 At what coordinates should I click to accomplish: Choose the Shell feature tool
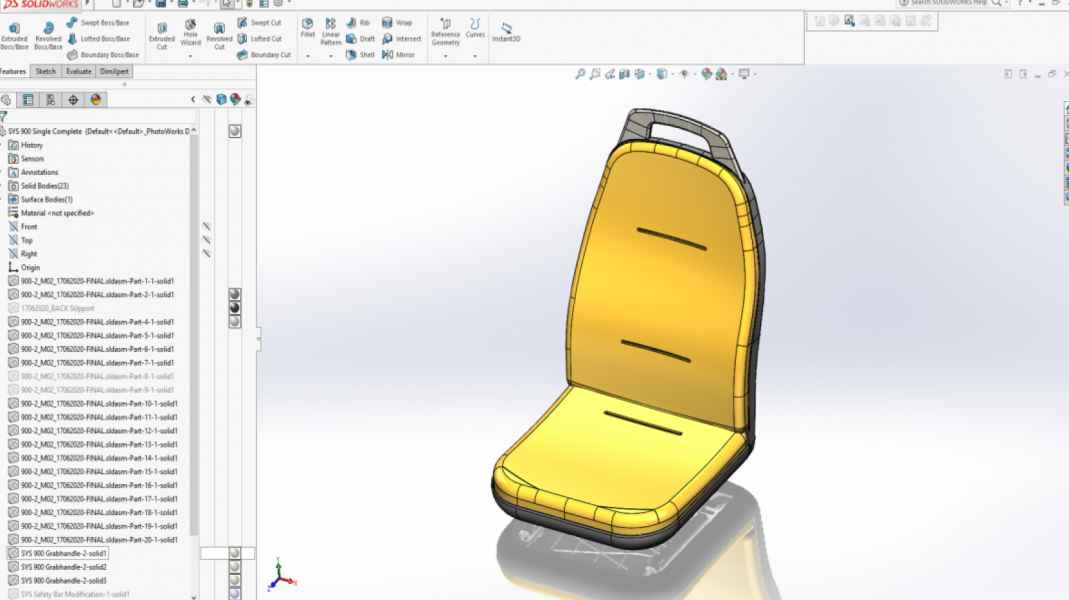click(360, 55)
